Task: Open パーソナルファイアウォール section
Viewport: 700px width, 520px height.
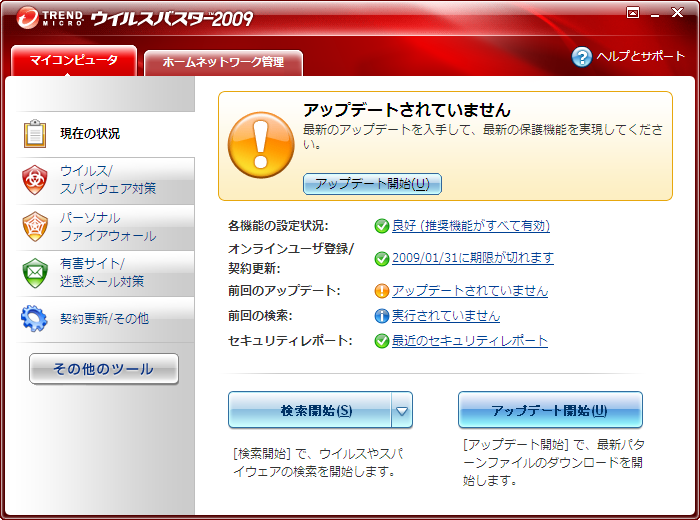Action: [105, 227]
